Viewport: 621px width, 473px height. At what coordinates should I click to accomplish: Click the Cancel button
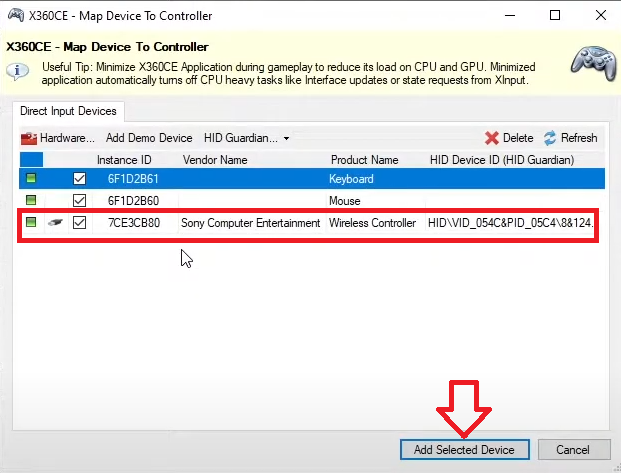pyautogui.click(x=574, y=450)
